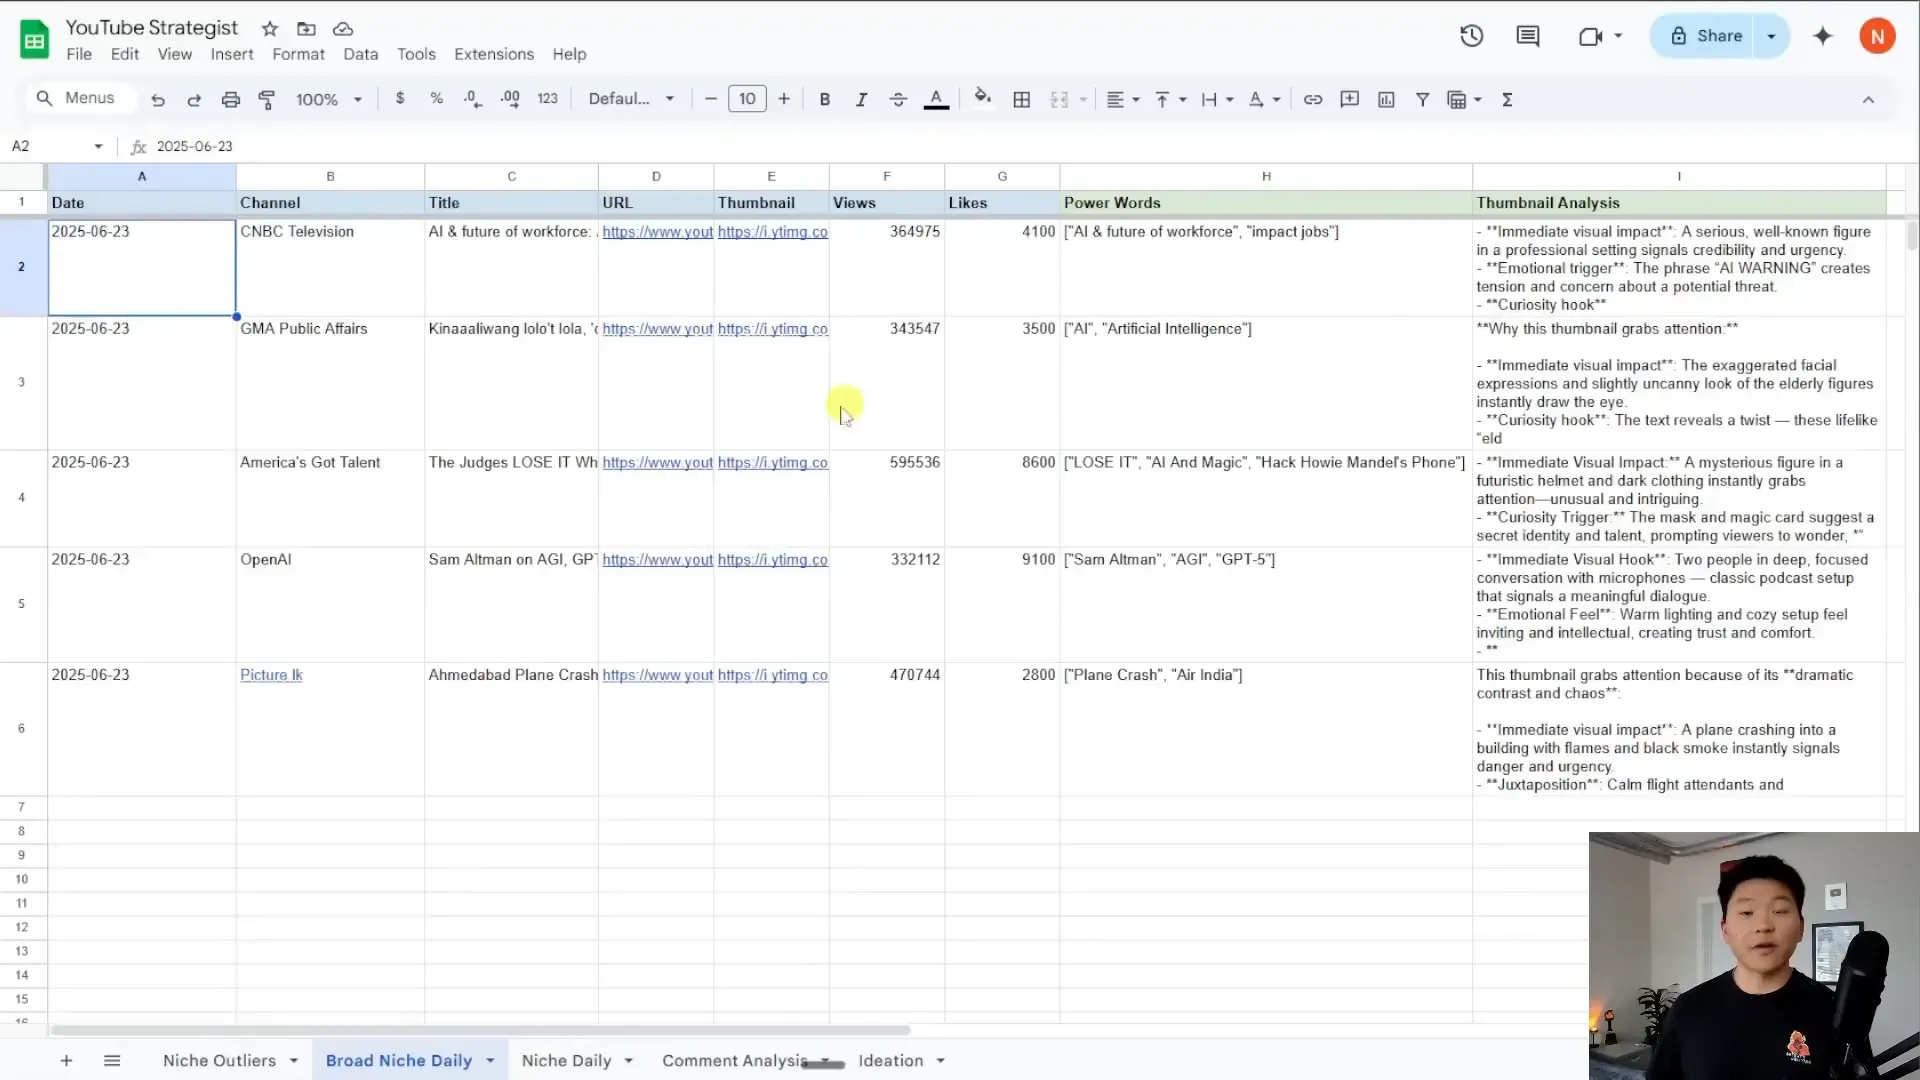Screen dimensions: 1920x1080
Task: Open the fill color picker
Action: [983, 97]
